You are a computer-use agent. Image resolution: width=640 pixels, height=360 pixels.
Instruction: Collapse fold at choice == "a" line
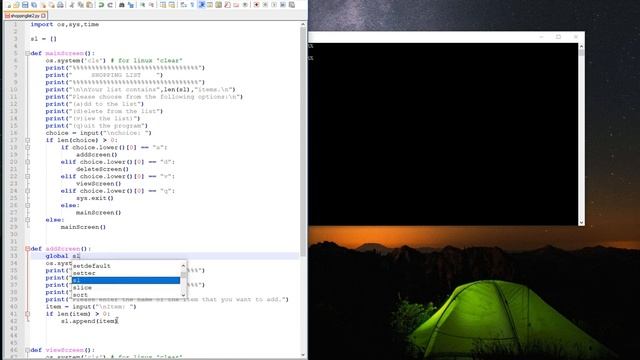[x=27, y=147]
